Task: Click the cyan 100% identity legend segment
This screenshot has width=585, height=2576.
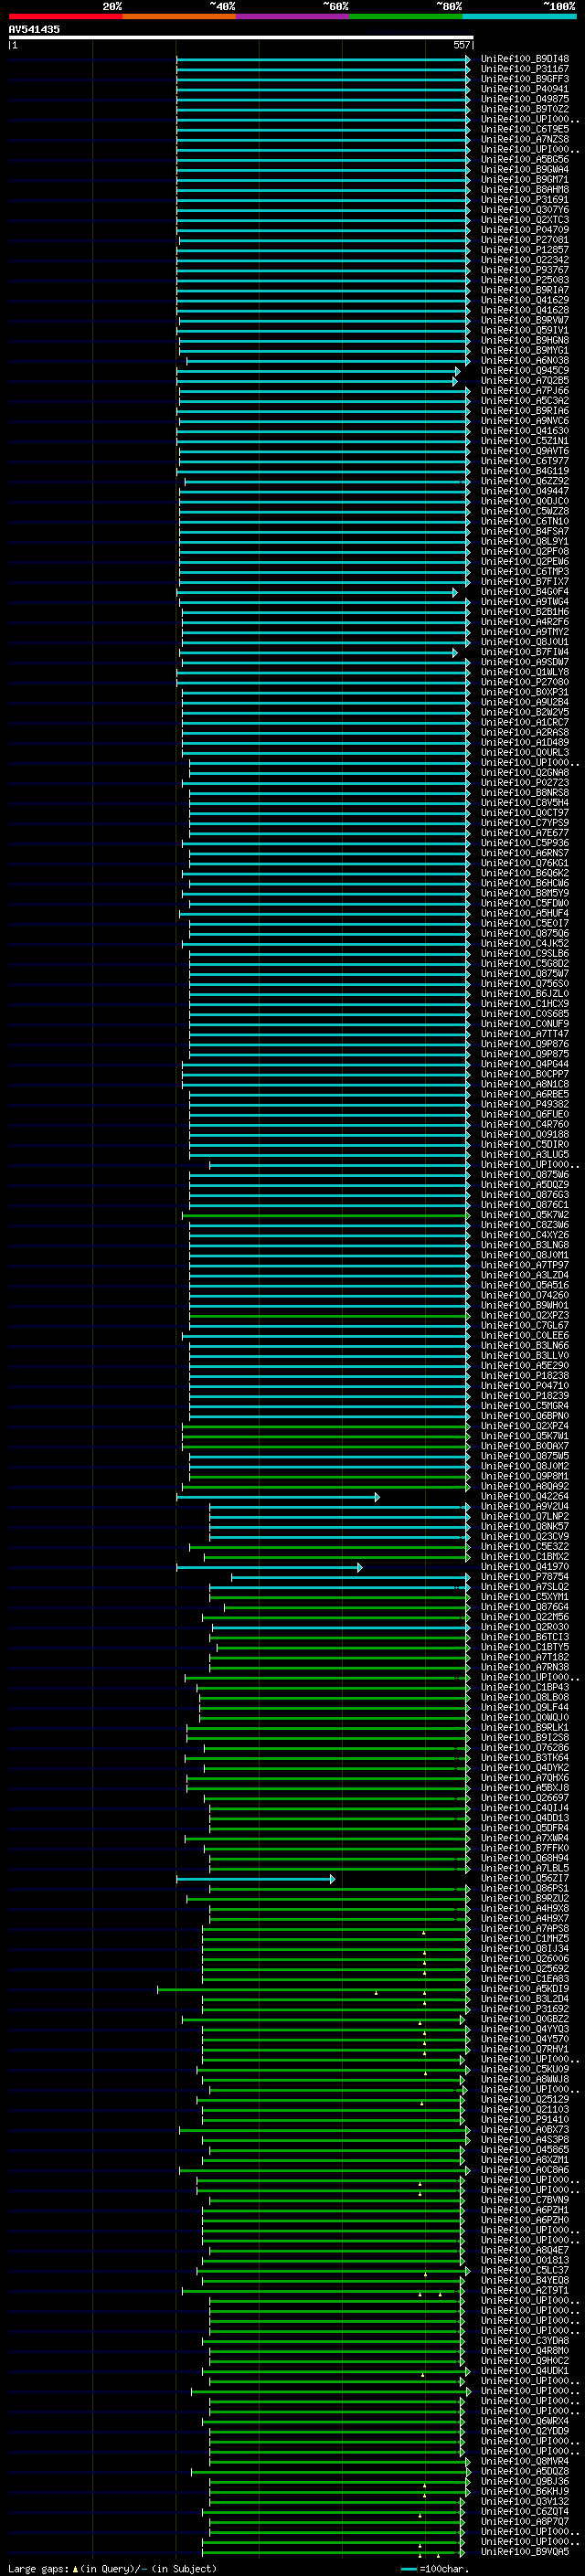Action: point(519,16)
